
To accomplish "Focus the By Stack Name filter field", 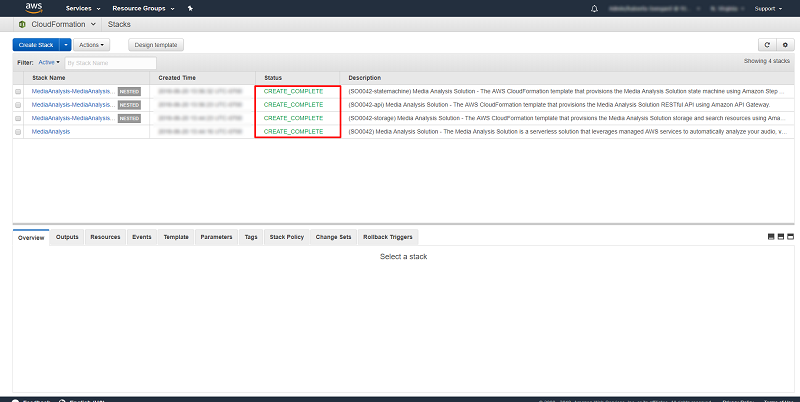I will click(x=110, y=63).
